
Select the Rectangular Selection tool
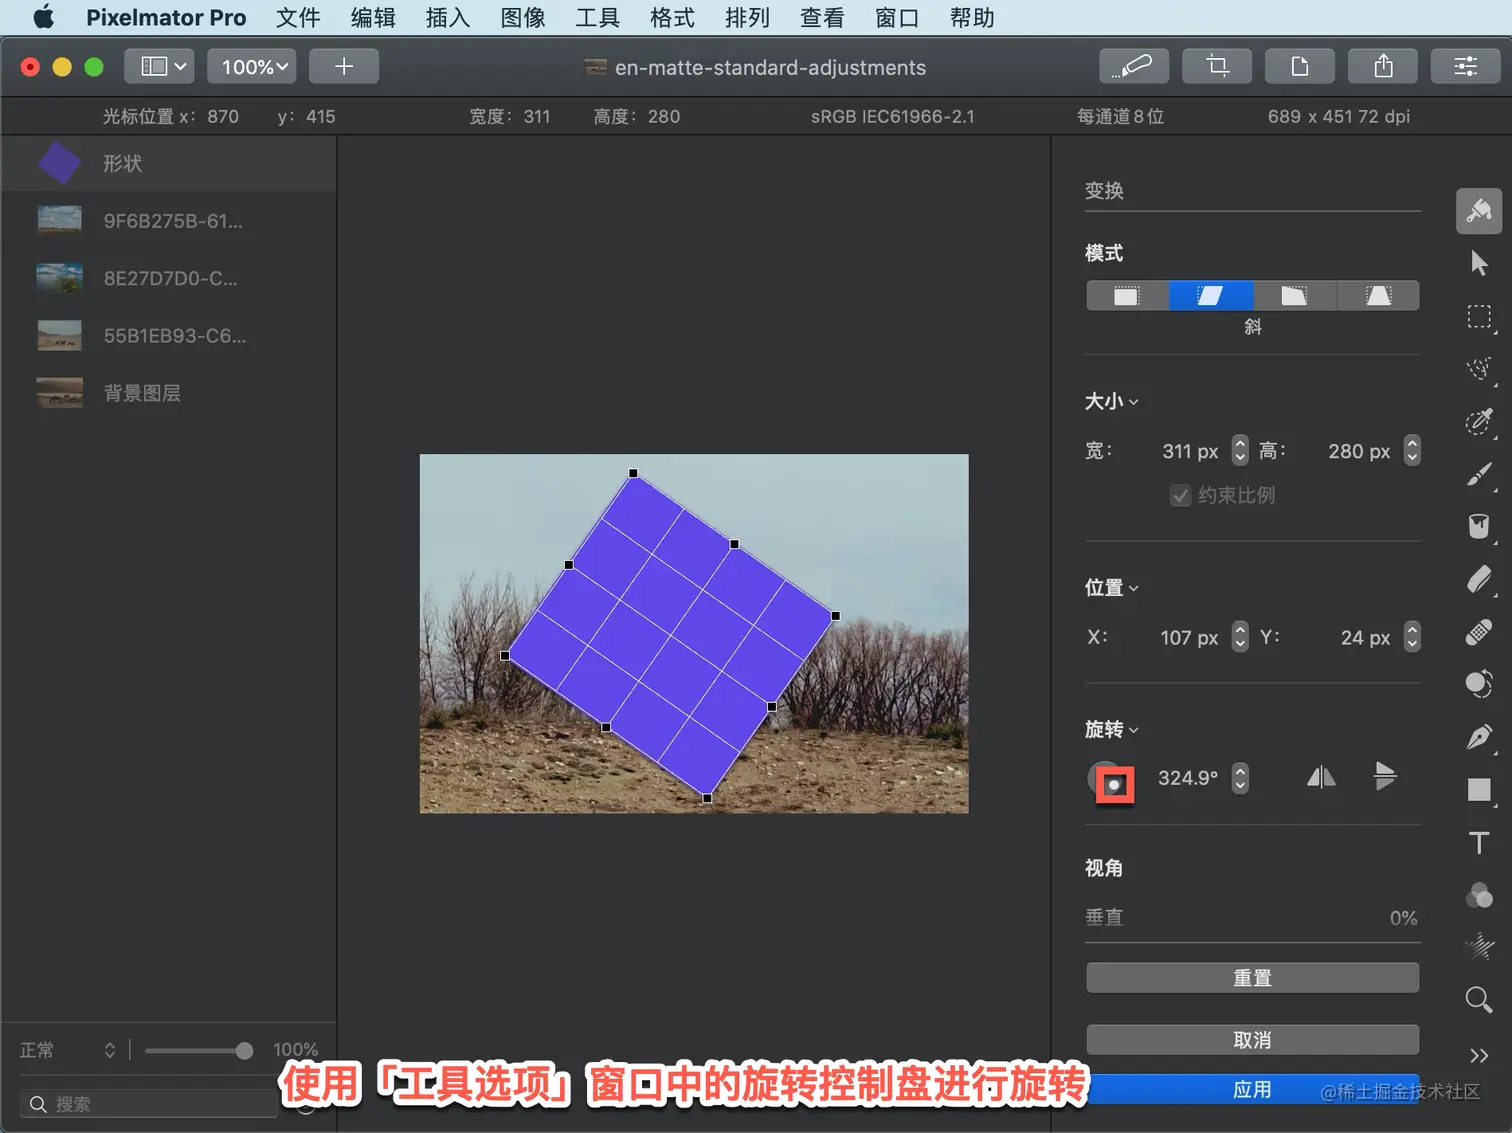coord(1479,317)
